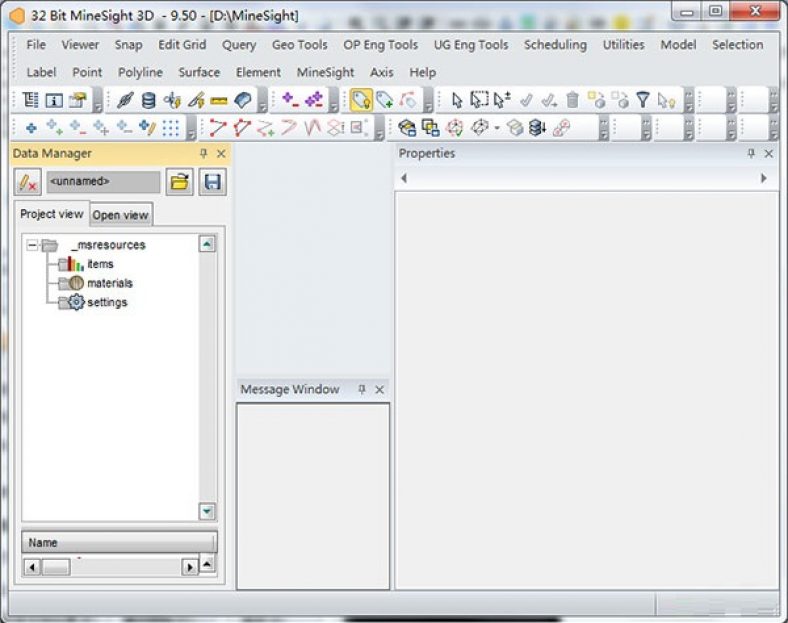Click the linker chain icon
The height and width of the screenshot is (623, 788).
point(125,100)
